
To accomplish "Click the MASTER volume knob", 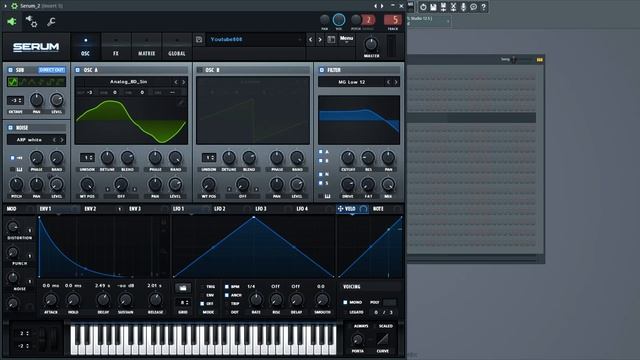I will pos(371,44).
